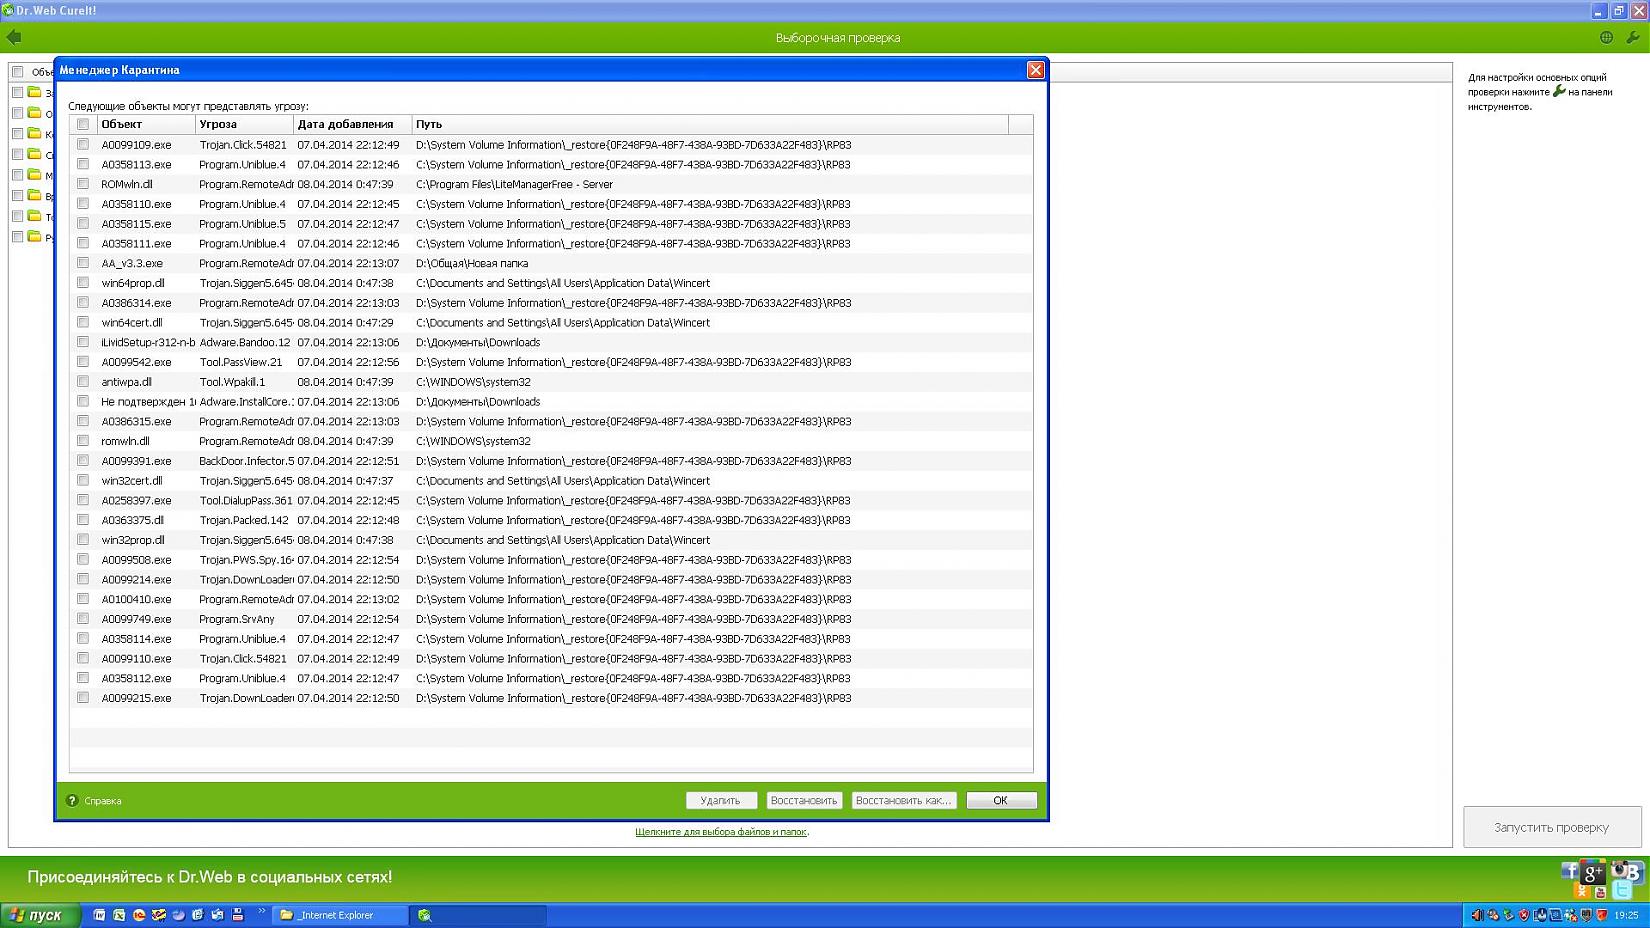Sort by the Объект column header
This screenshot has height=928, width=1650.
click(x=146, y=124)
